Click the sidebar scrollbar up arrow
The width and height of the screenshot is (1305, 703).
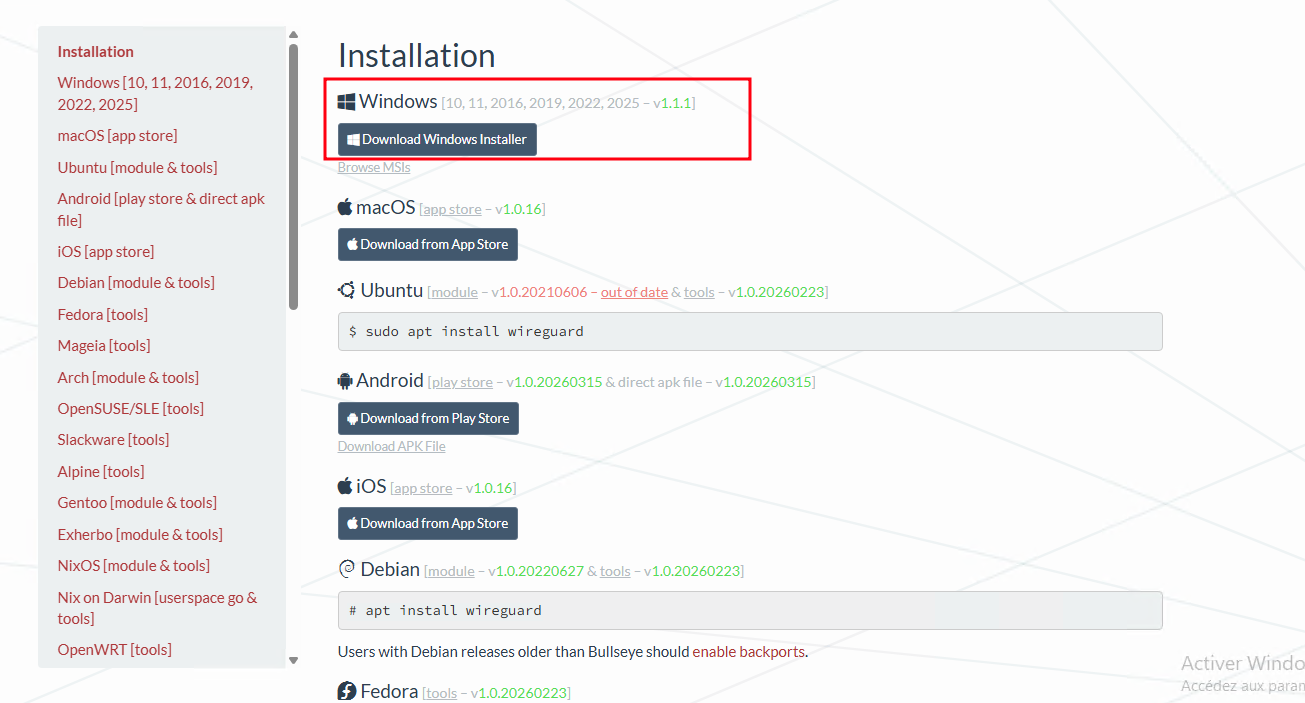tap(293, 34)
